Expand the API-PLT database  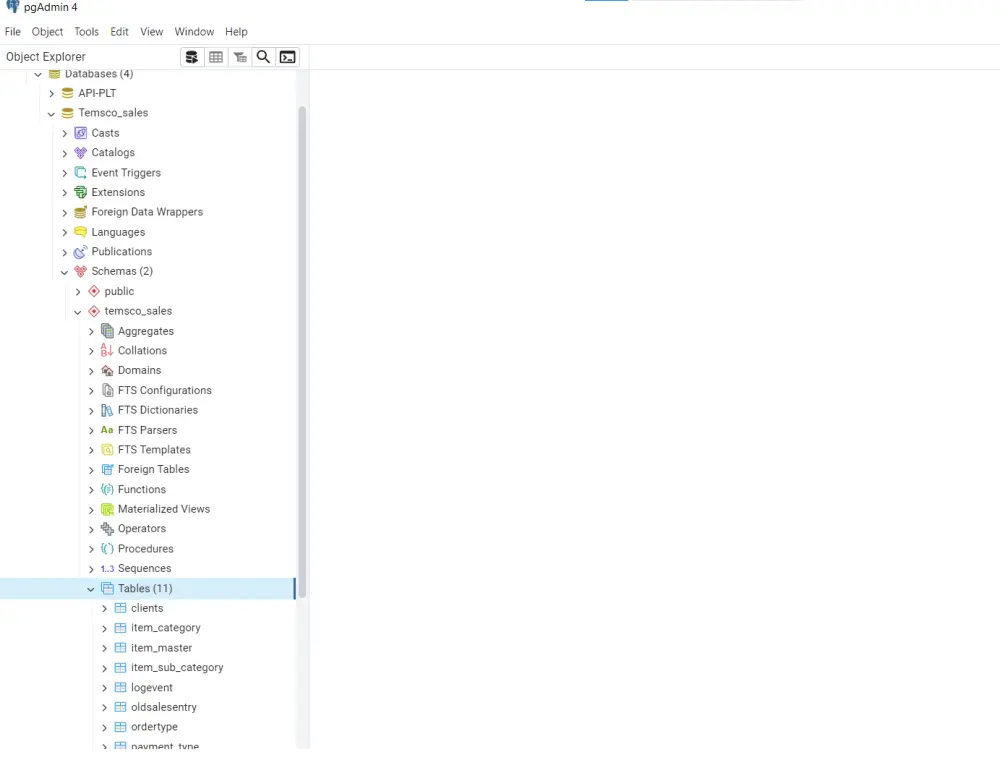tap(52, 94)
